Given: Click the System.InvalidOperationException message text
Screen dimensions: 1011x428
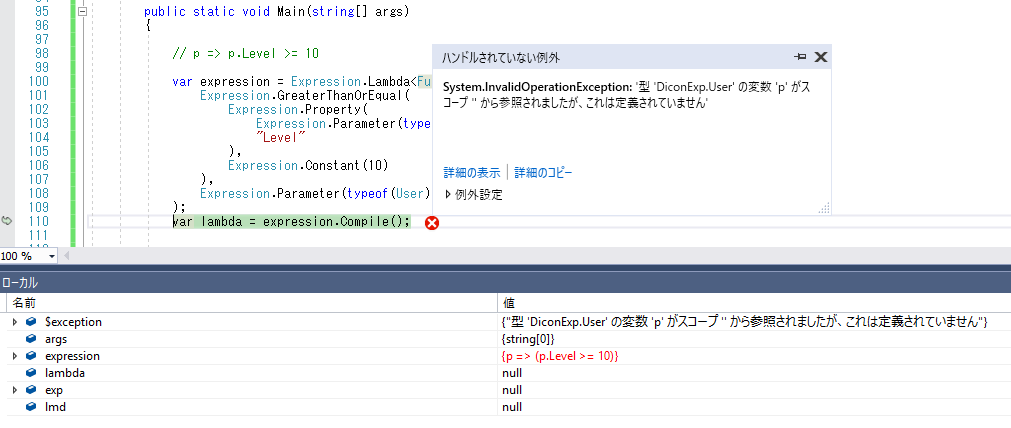Looking at the screenshot, I should point(625,95).
